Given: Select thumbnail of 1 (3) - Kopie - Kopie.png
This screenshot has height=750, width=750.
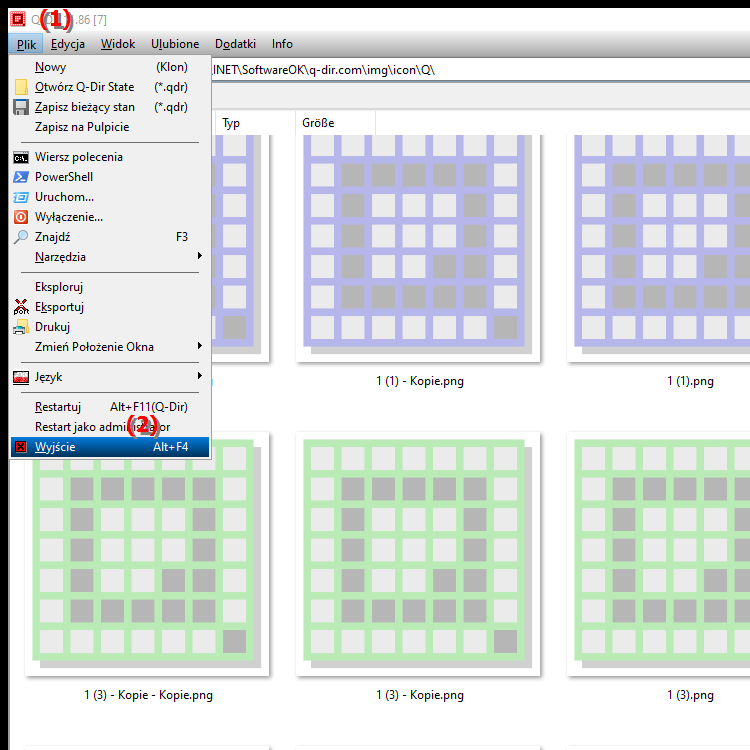Looking at the screenshot, I should (x=147, y=554).
